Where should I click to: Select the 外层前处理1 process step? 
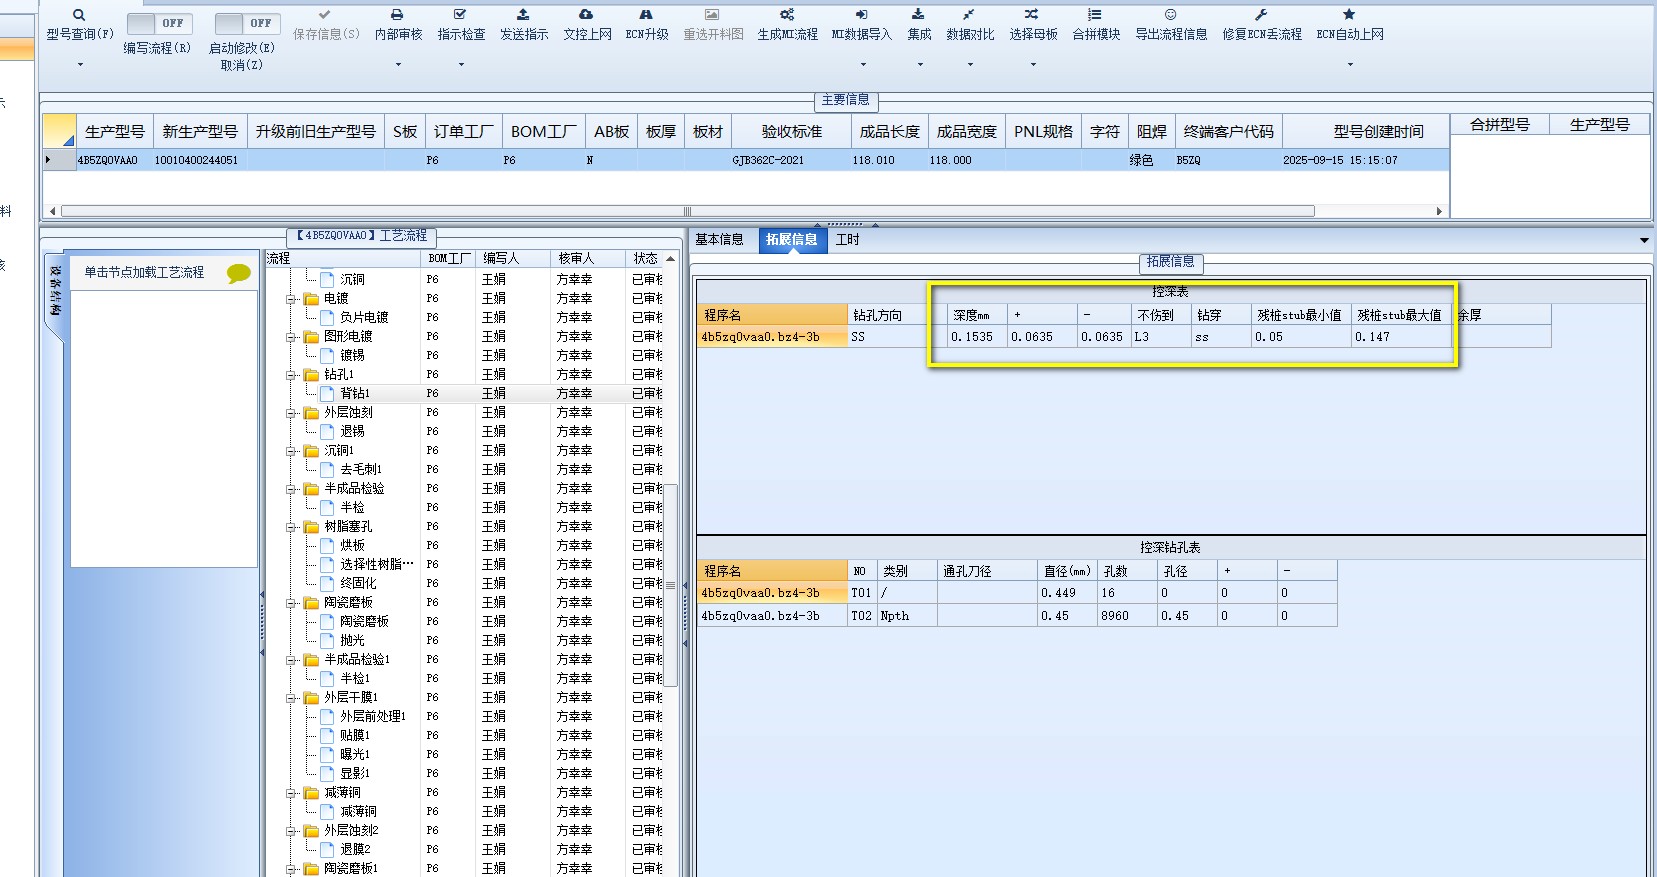(x=373, y=717)
